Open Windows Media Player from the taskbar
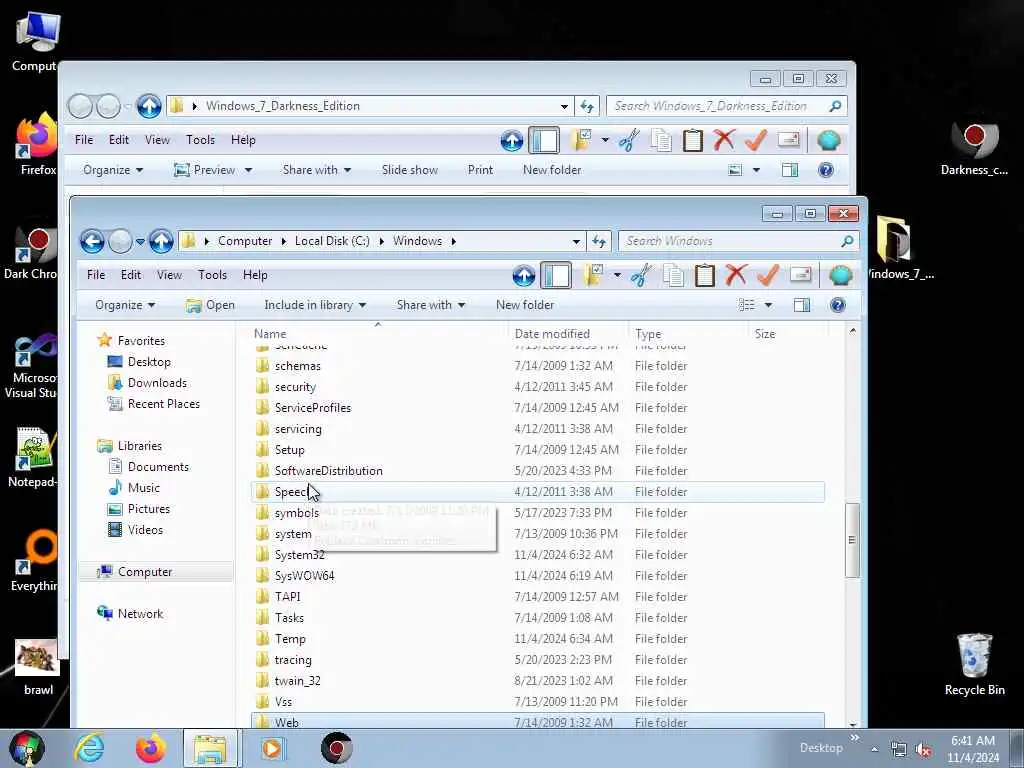Viewport: 1024px width, 768px height. [x=272, y=748]
